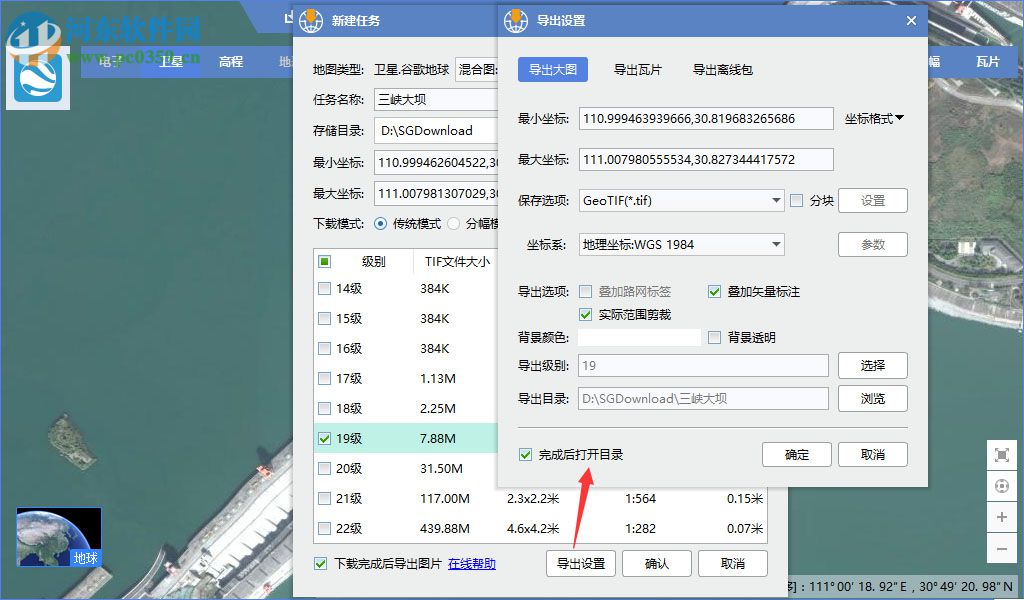Click the 浏览 button to change export directory
1024x600 pixels.
point(872,398)
